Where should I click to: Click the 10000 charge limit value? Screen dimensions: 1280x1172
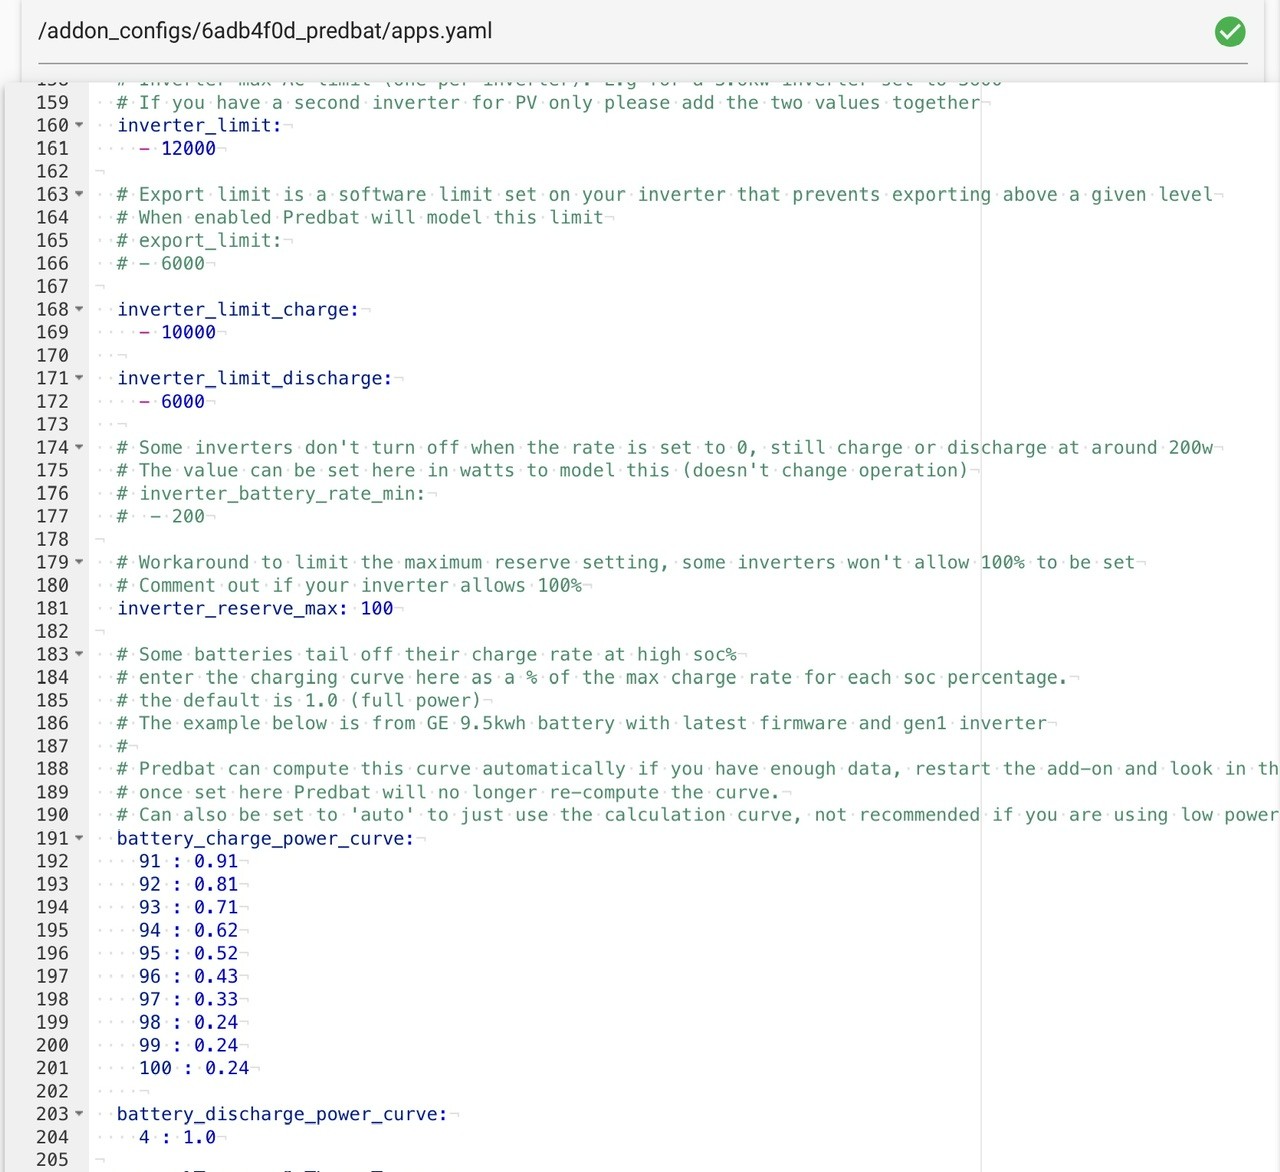pyautogui.click(x=188, y=332)
